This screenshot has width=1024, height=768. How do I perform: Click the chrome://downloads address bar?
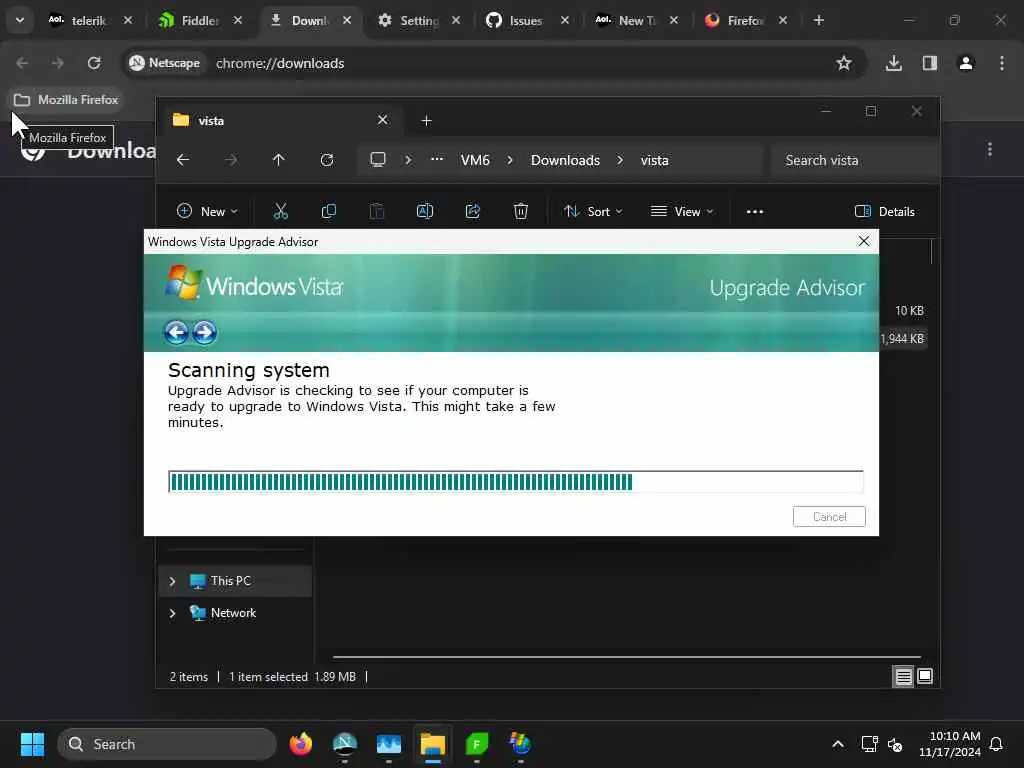coord(280,63)
